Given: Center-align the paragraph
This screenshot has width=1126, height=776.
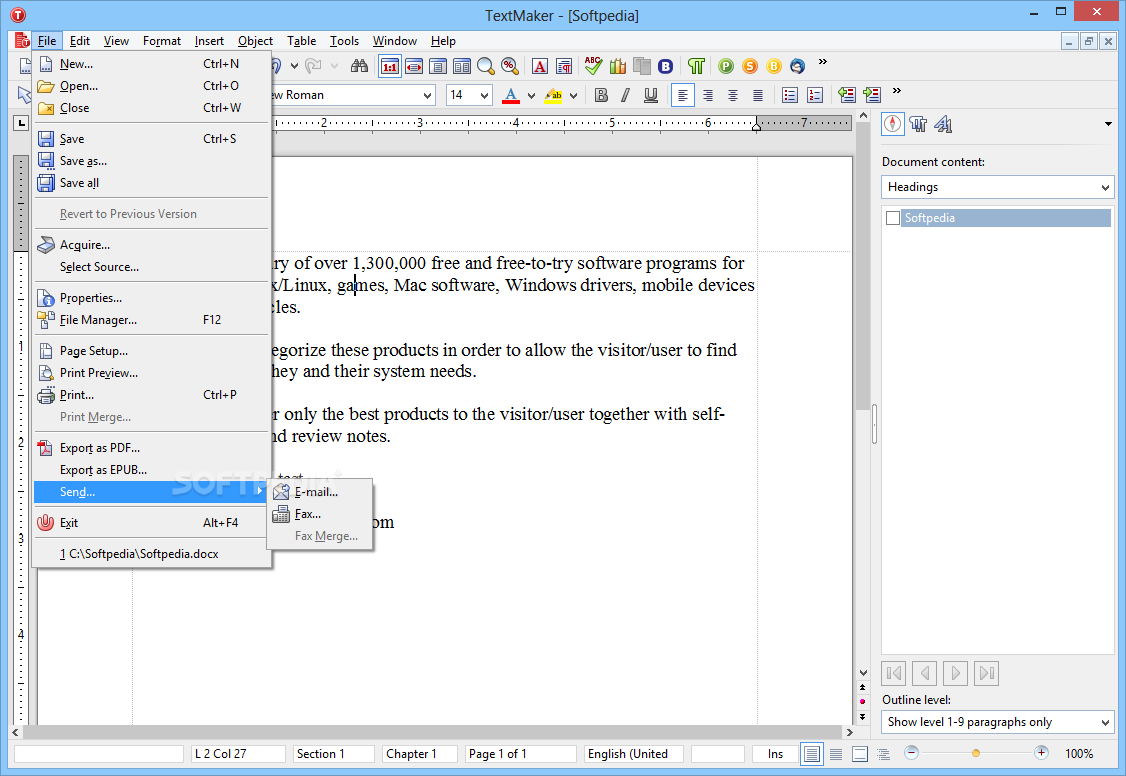Looking at the screenshot, I should point(732,95).
